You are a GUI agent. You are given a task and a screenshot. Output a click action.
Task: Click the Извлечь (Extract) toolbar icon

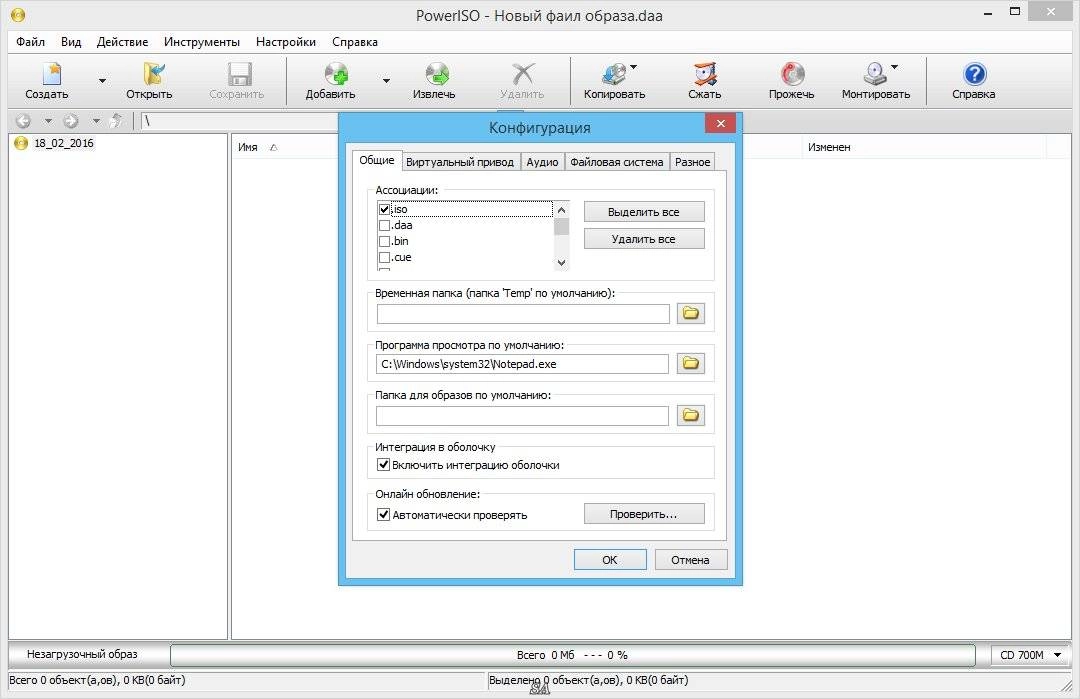coord(437,74)
